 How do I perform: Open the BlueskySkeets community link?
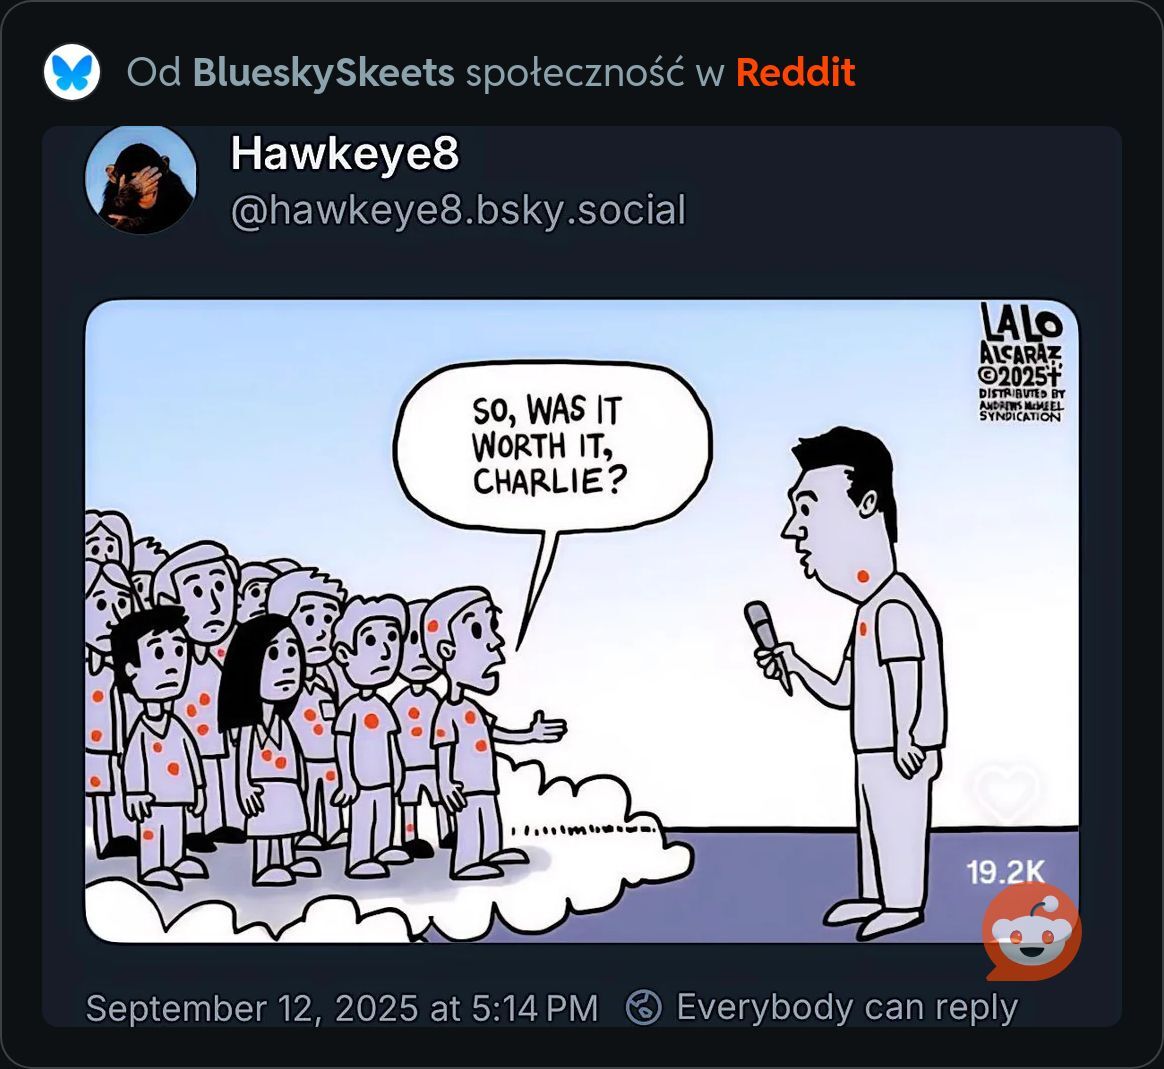point(323,73)
